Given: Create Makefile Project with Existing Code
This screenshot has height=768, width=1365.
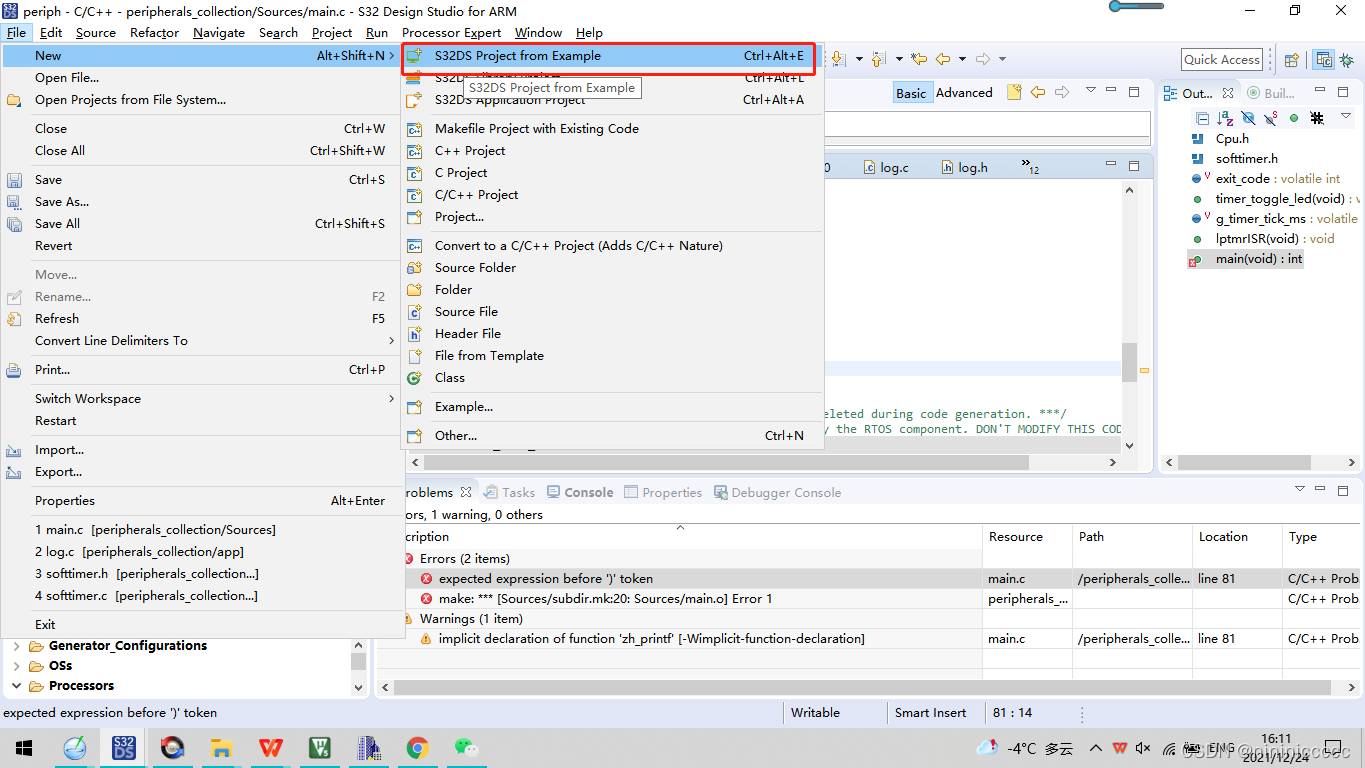Looking at the screenshot, I should [610, 128].
